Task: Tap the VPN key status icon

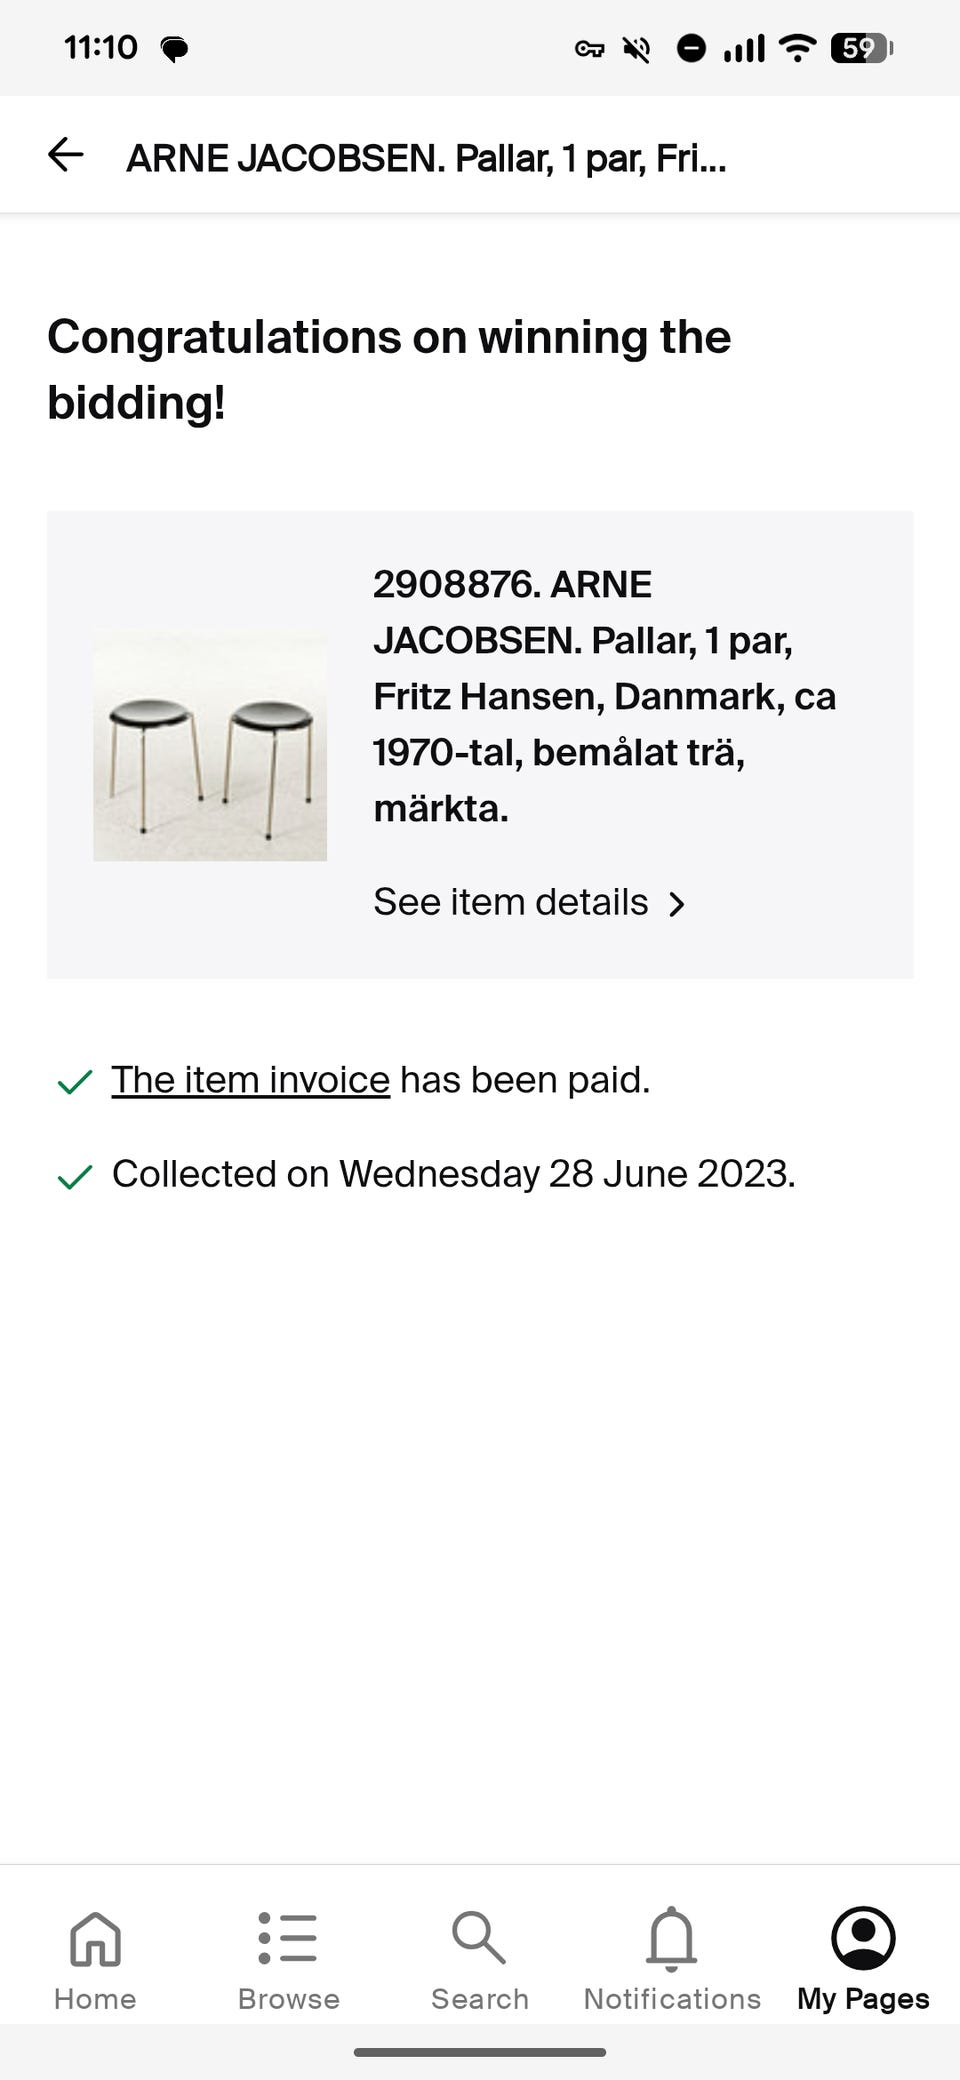Action: pos(589,48)
